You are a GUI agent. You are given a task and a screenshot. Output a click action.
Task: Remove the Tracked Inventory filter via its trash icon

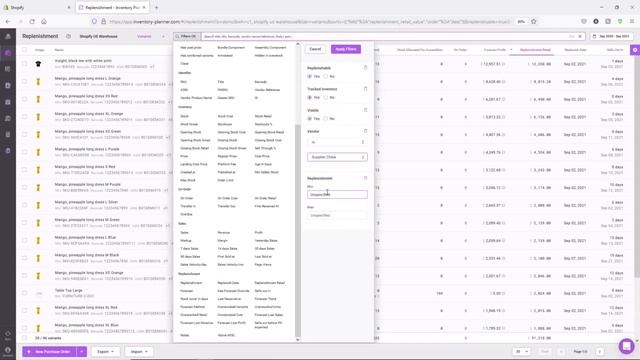click(x=365, y=89)
